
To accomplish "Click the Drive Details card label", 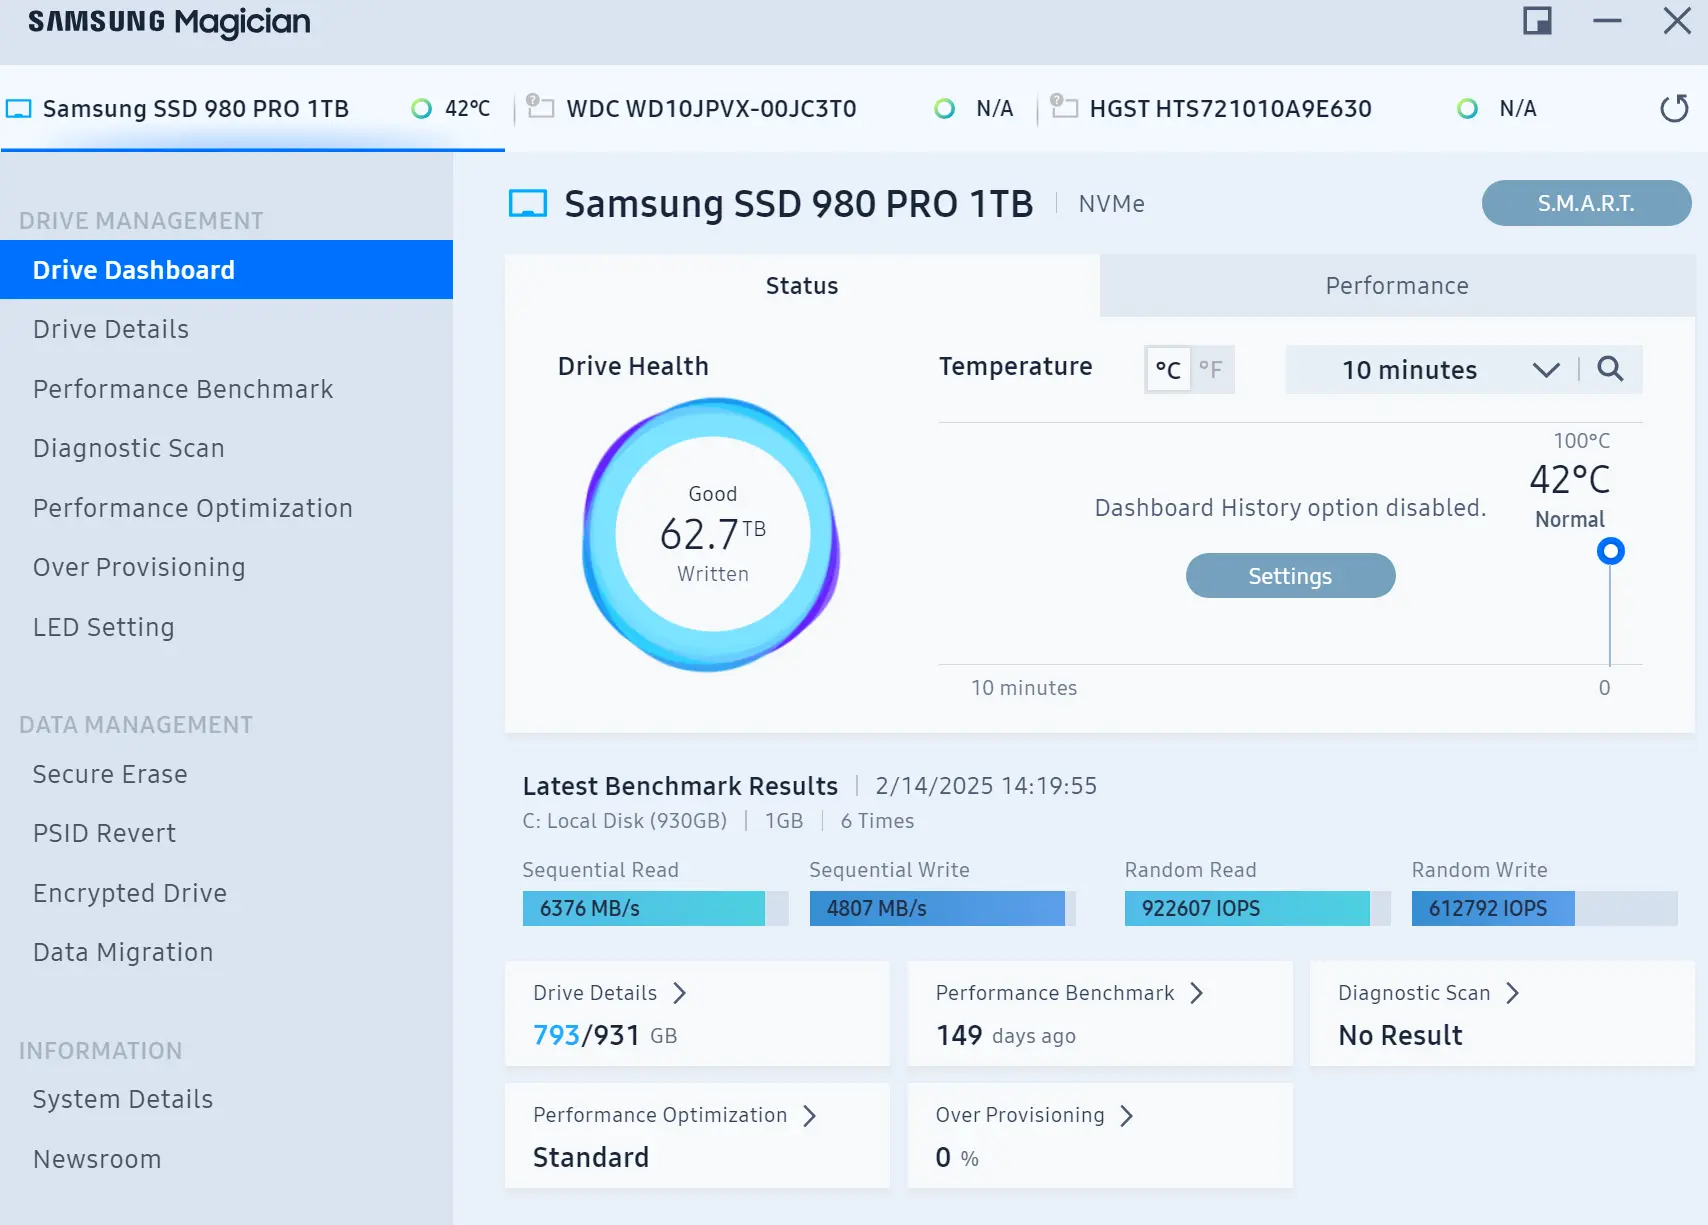I will pyautogui.click(x=595, y=993).
